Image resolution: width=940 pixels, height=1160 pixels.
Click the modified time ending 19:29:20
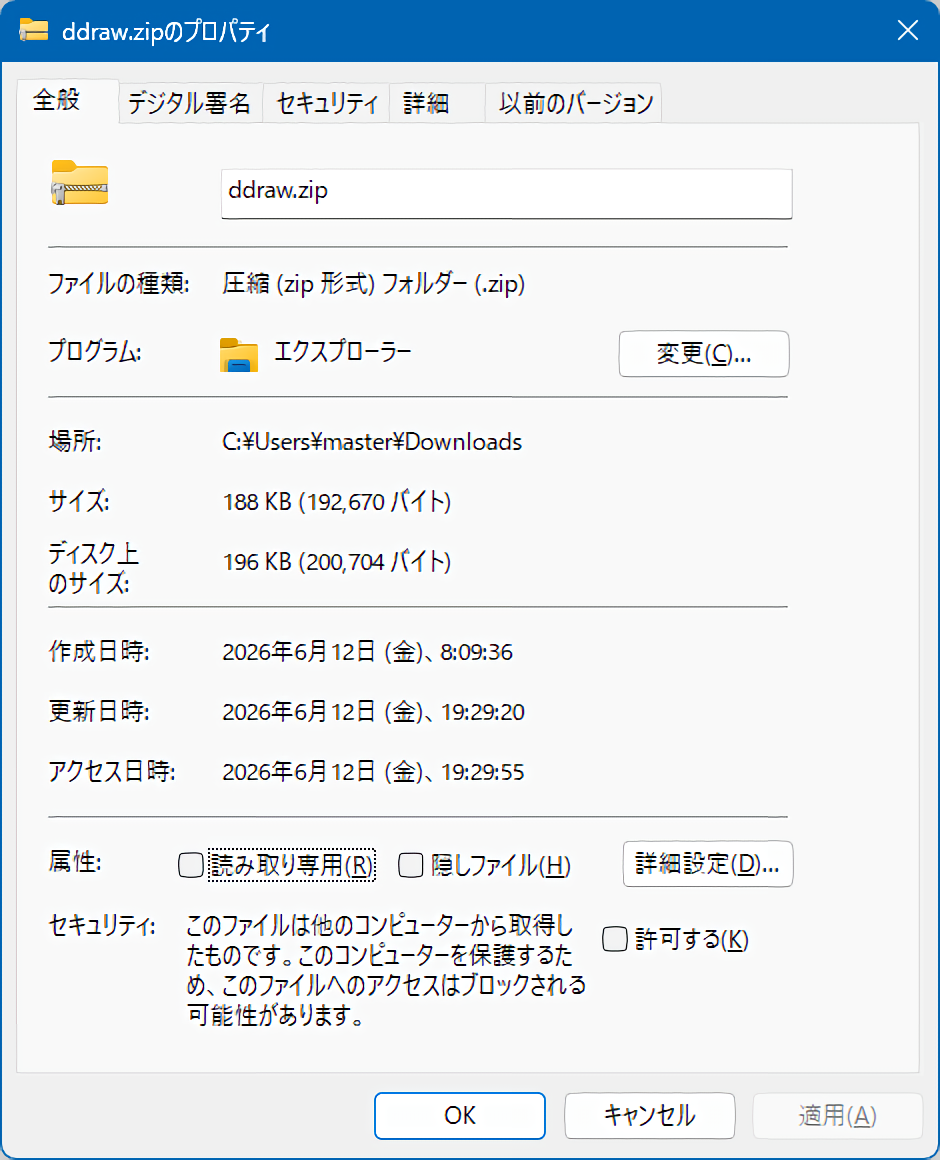[373, 712]
